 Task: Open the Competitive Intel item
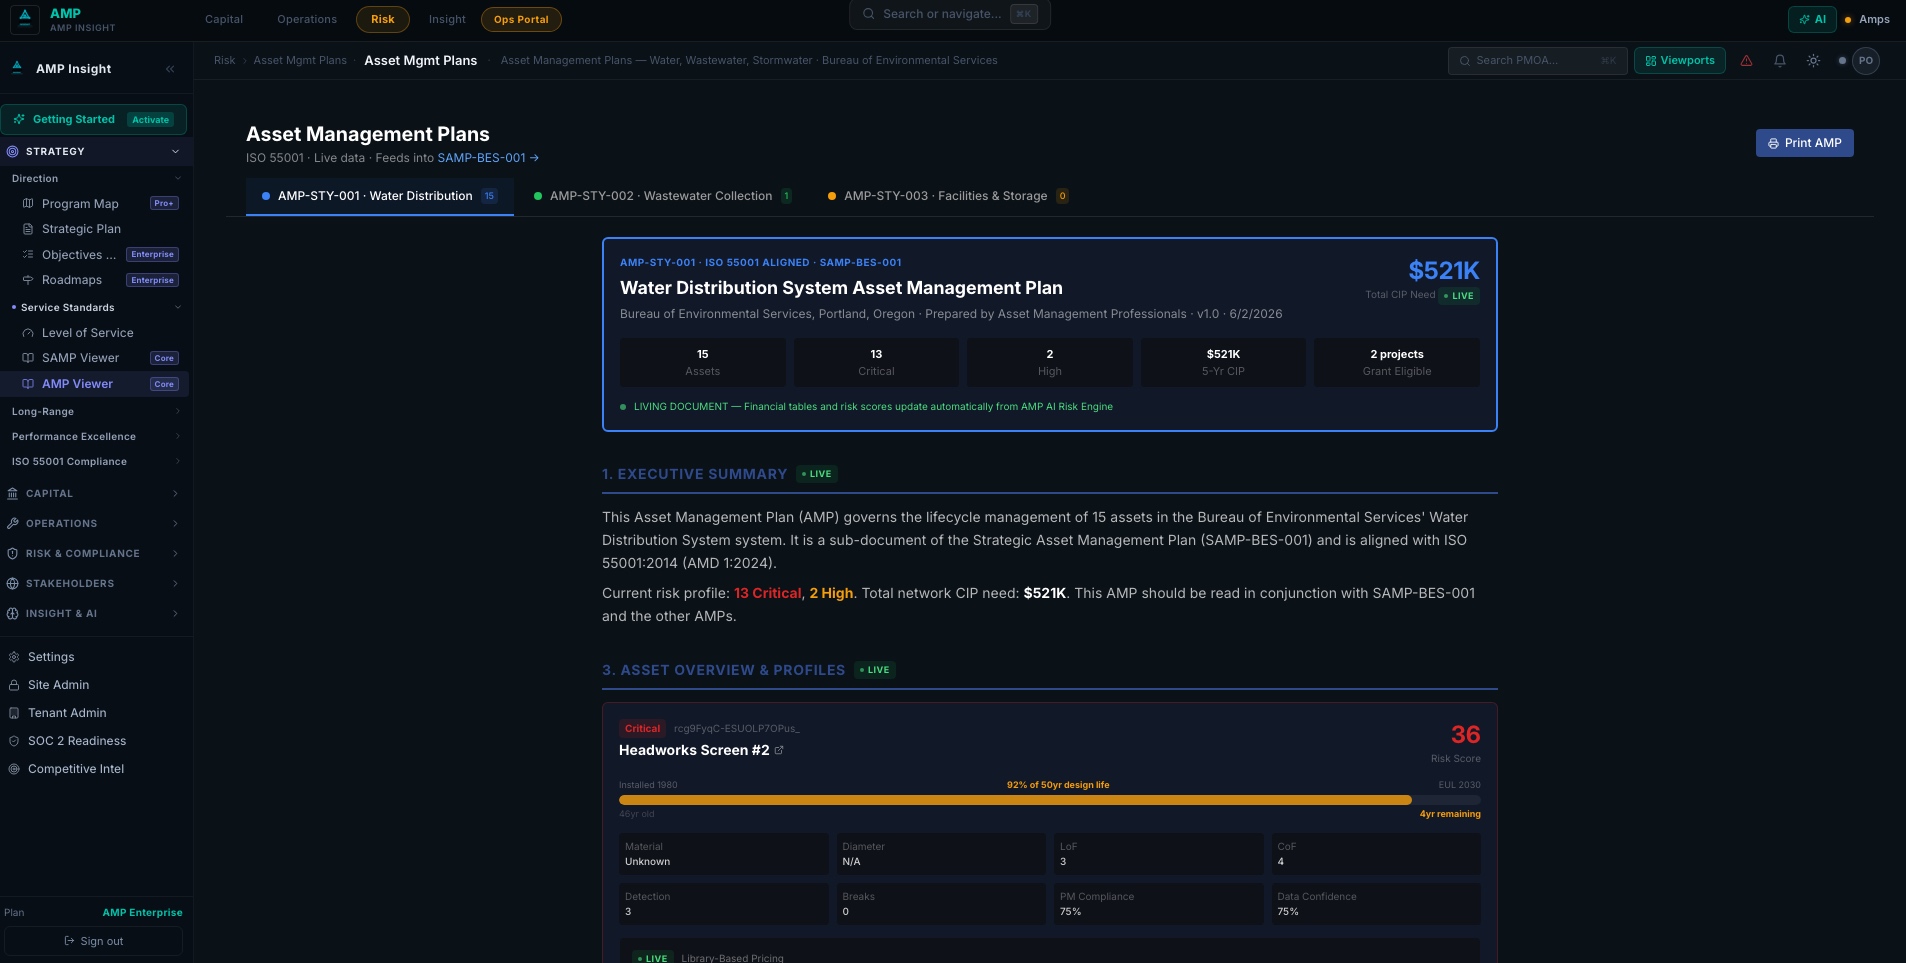point(76,769)
